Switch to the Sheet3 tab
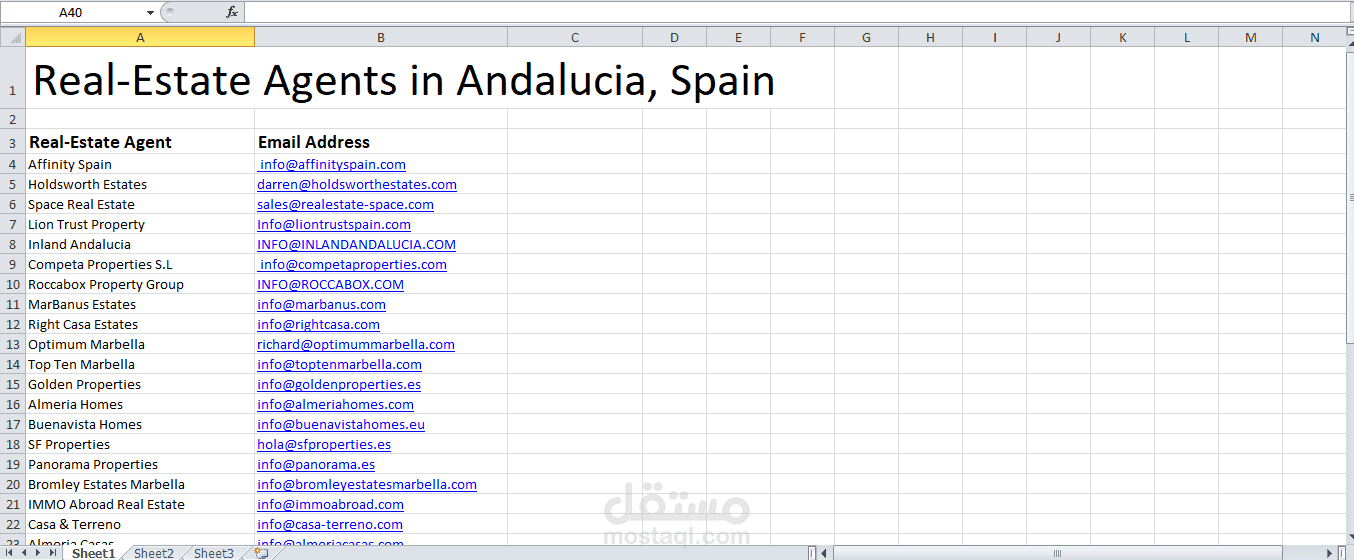1354x560 pixels. coord(213,553)
